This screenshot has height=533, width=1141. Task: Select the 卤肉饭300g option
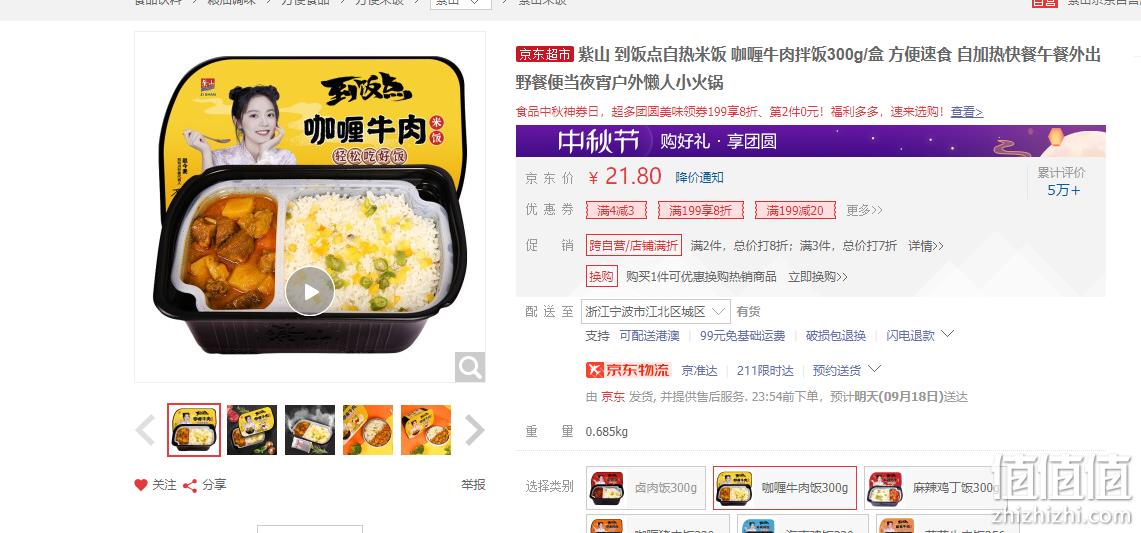[646, 488]
